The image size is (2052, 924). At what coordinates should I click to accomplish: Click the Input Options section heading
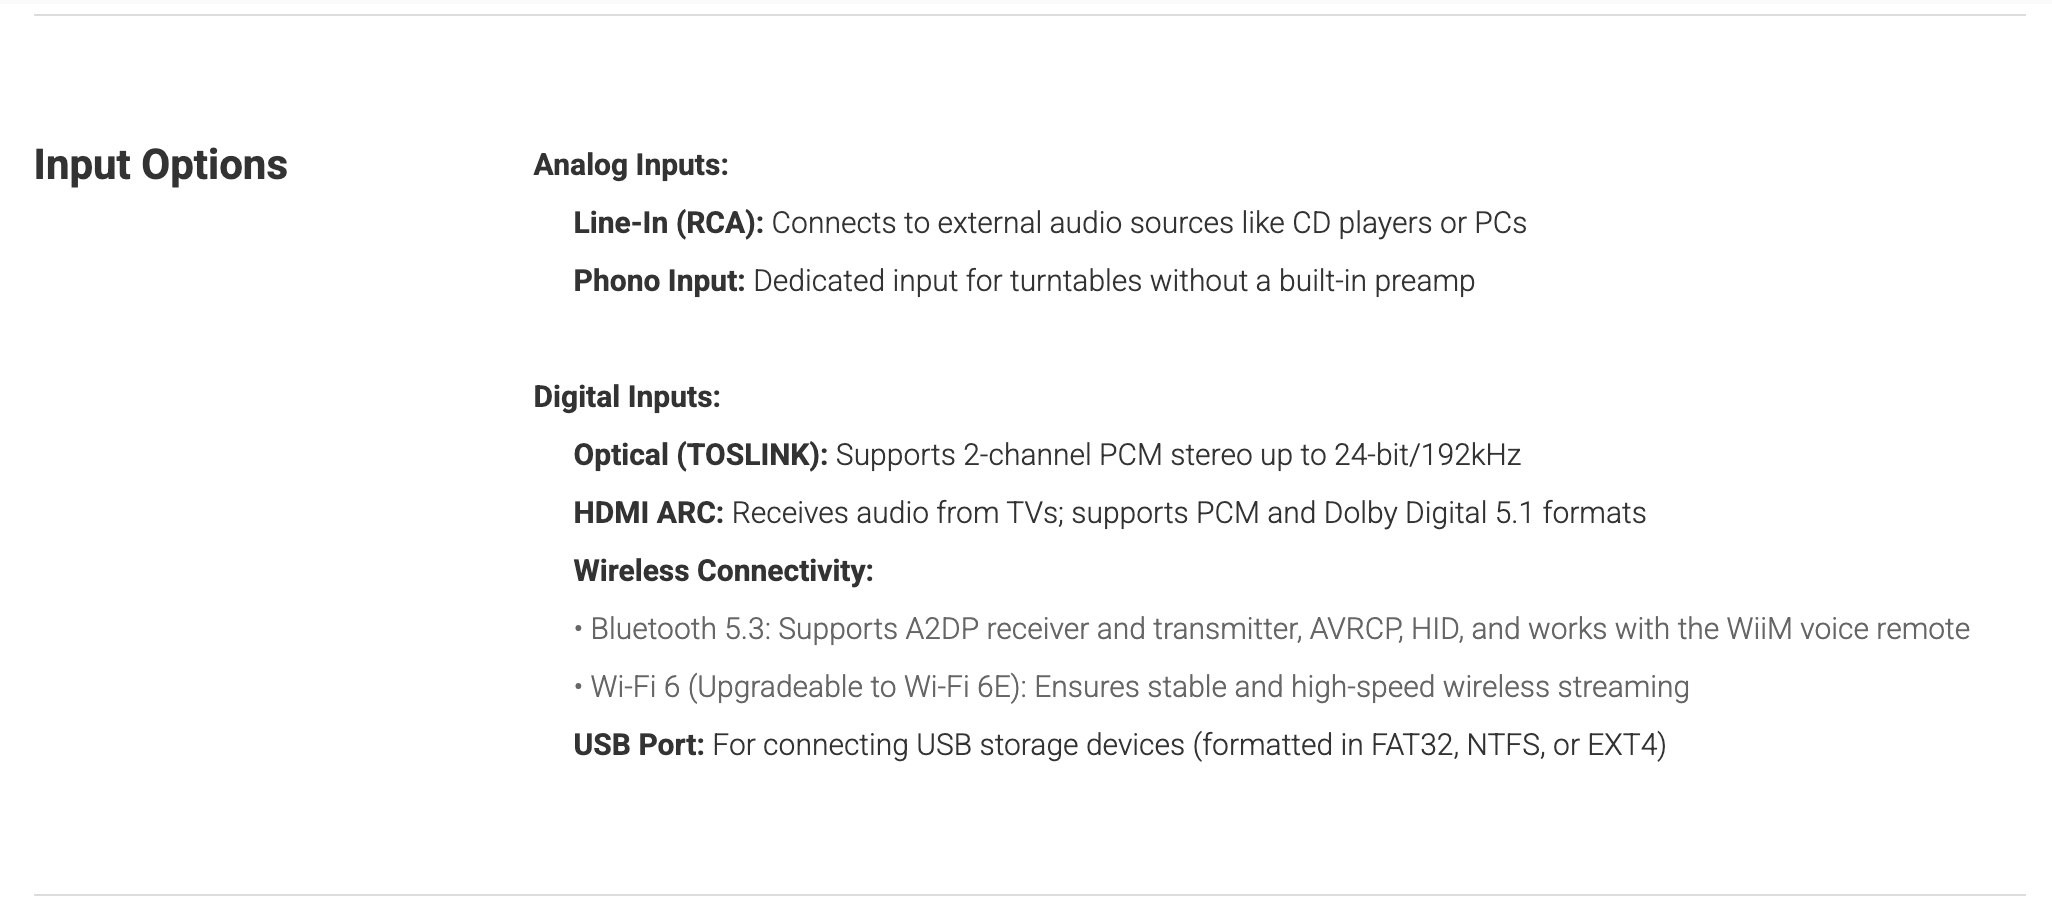(160, 165)
